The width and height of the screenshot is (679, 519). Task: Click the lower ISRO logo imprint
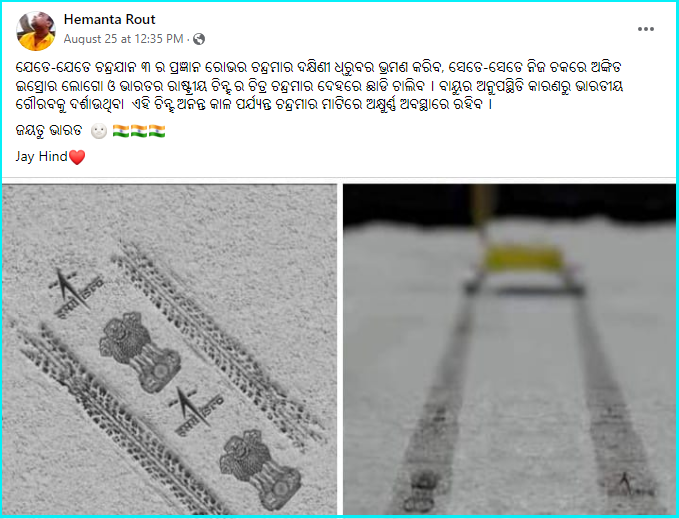click(196, 411)
